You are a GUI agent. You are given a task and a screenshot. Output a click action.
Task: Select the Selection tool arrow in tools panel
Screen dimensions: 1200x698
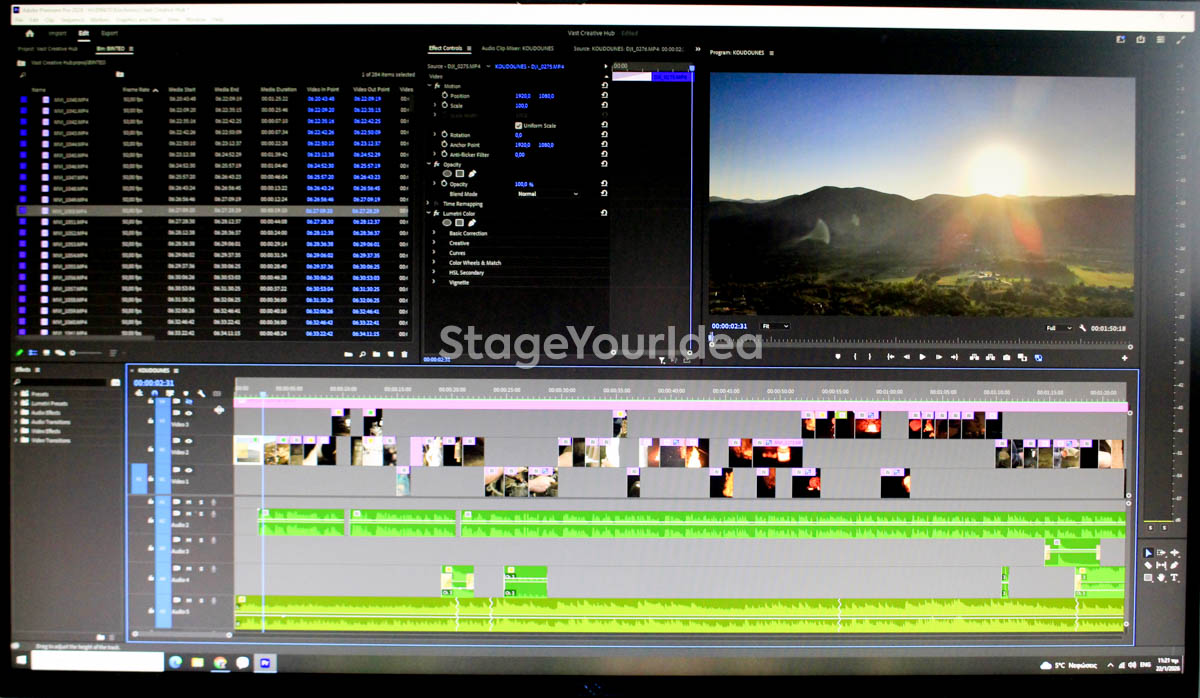coord(1147,553)
